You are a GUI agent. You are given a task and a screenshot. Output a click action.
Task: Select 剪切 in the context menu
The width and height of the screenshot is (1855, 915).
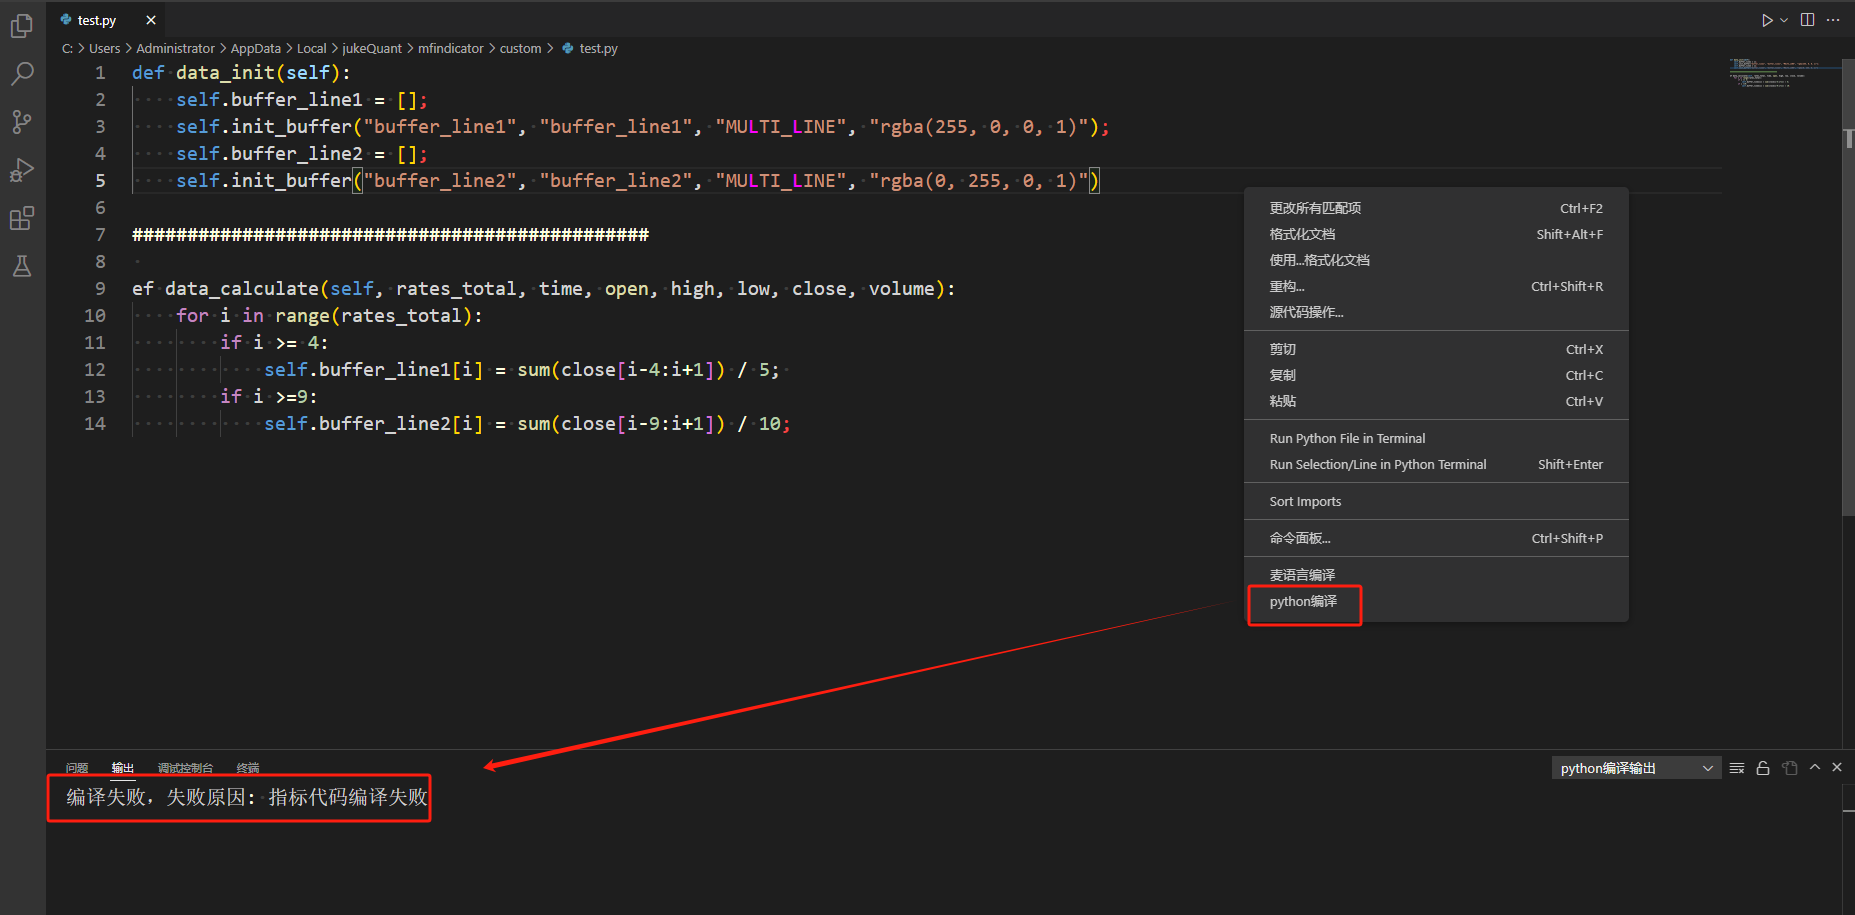(1436, 349)
